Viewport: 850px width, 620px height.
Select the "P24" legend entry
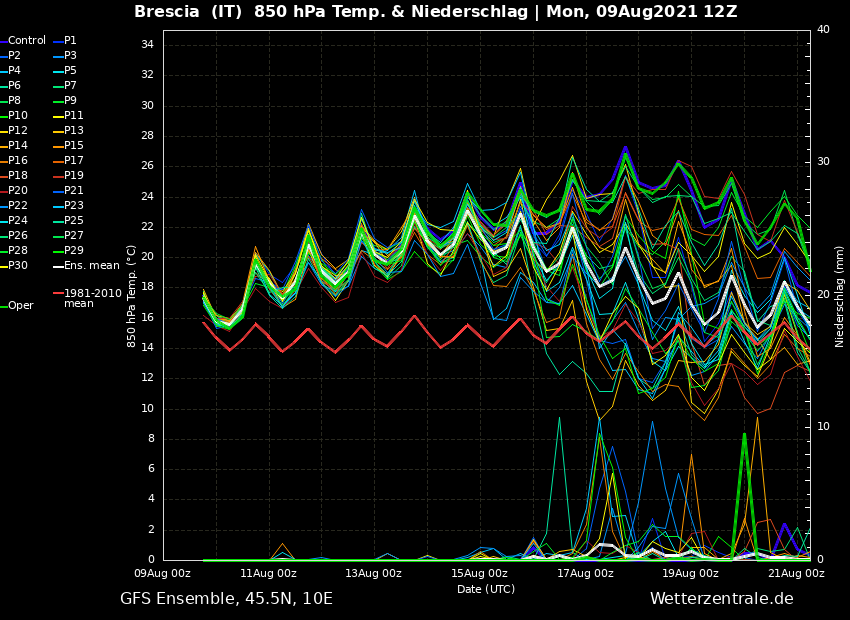[x=14, y=221]
